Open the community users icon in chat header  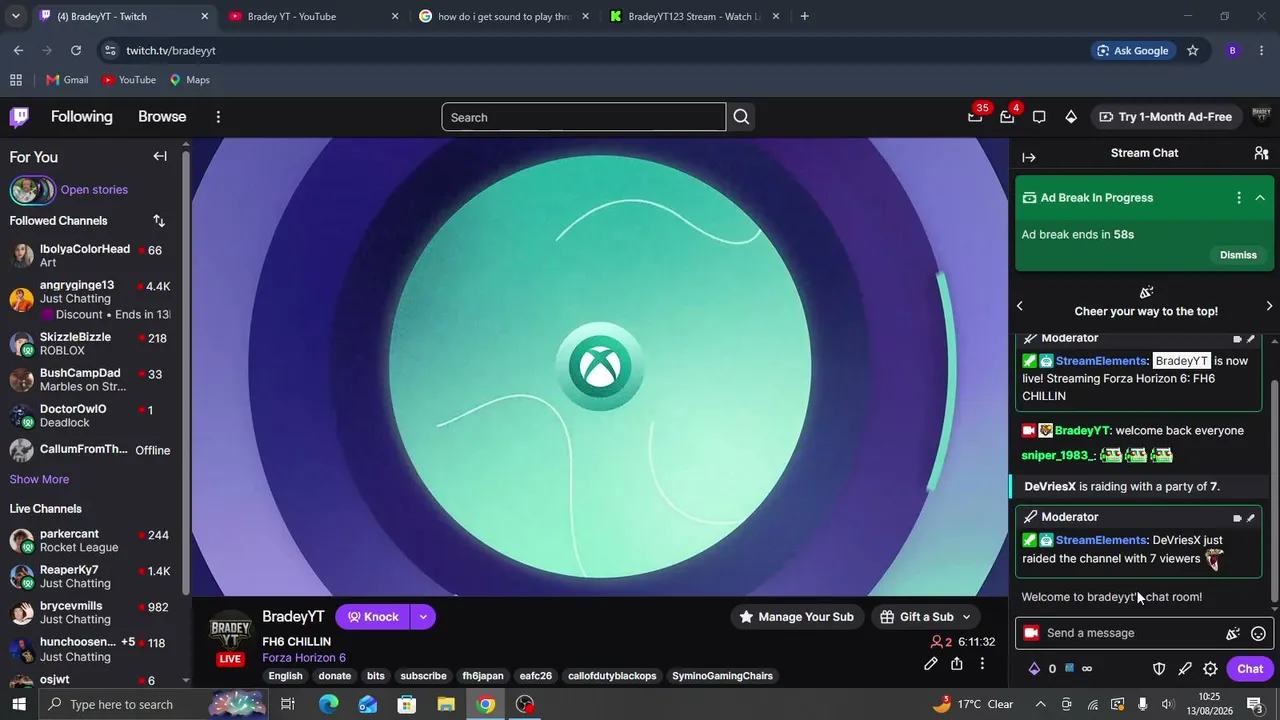click(1261, 153)
